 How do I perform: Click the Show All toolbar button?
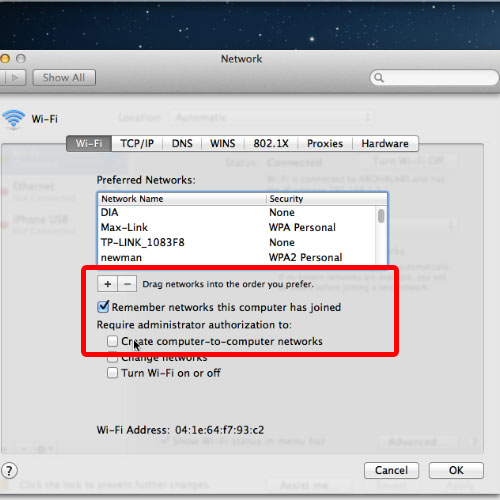(x=64, y=78)
